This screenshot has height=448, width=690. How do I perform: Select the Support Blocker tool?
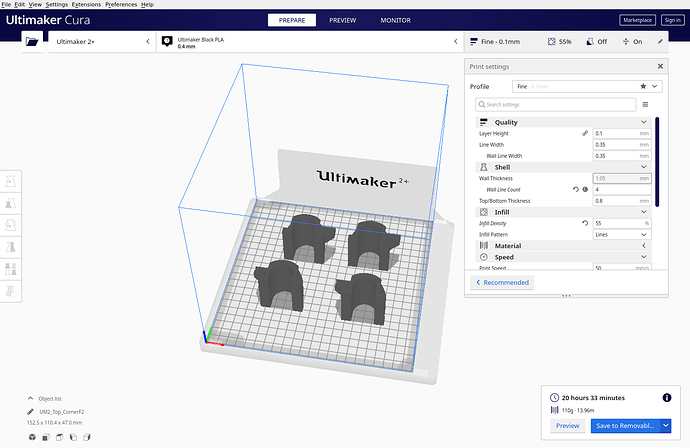coord(11,291)
